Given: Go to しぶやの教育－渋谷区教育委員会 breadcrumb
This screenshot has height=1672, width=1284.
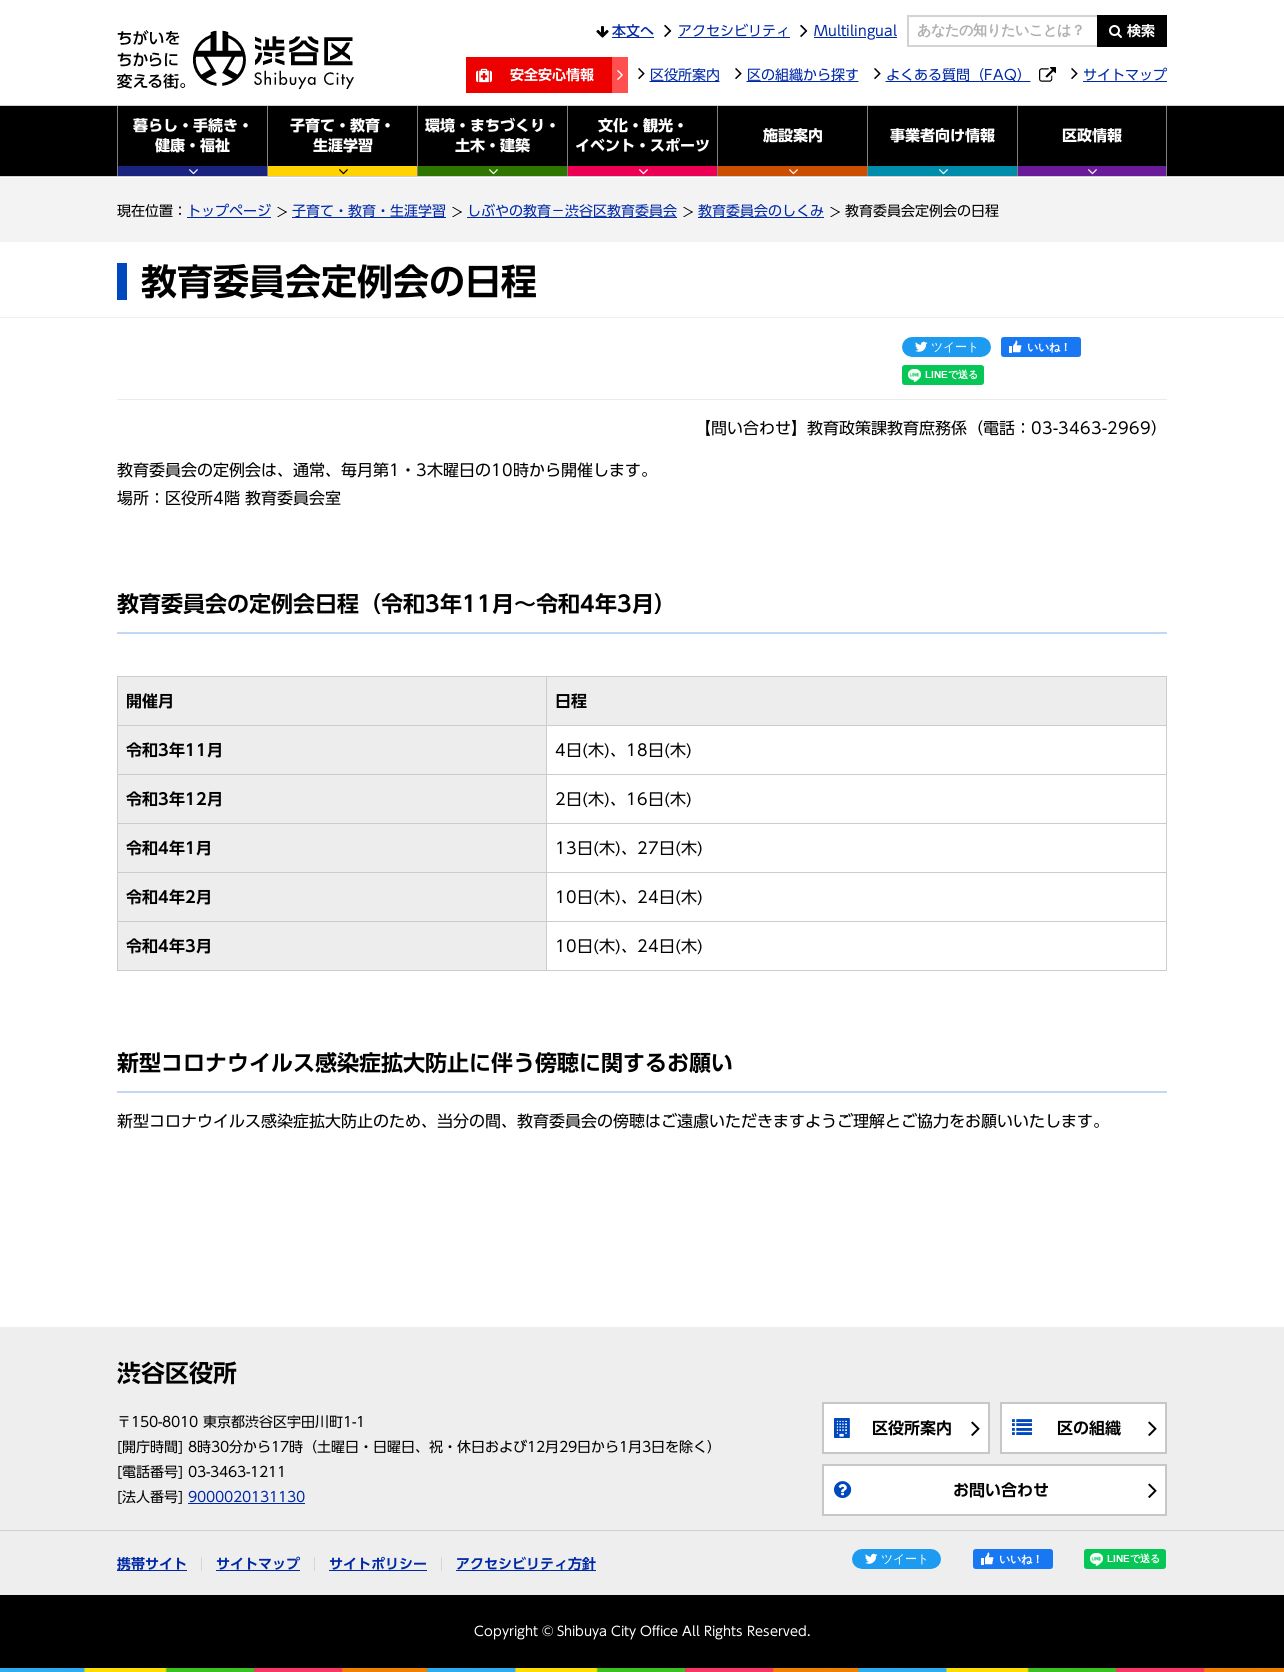Looking at the screenshot, I should pos(572,211).
